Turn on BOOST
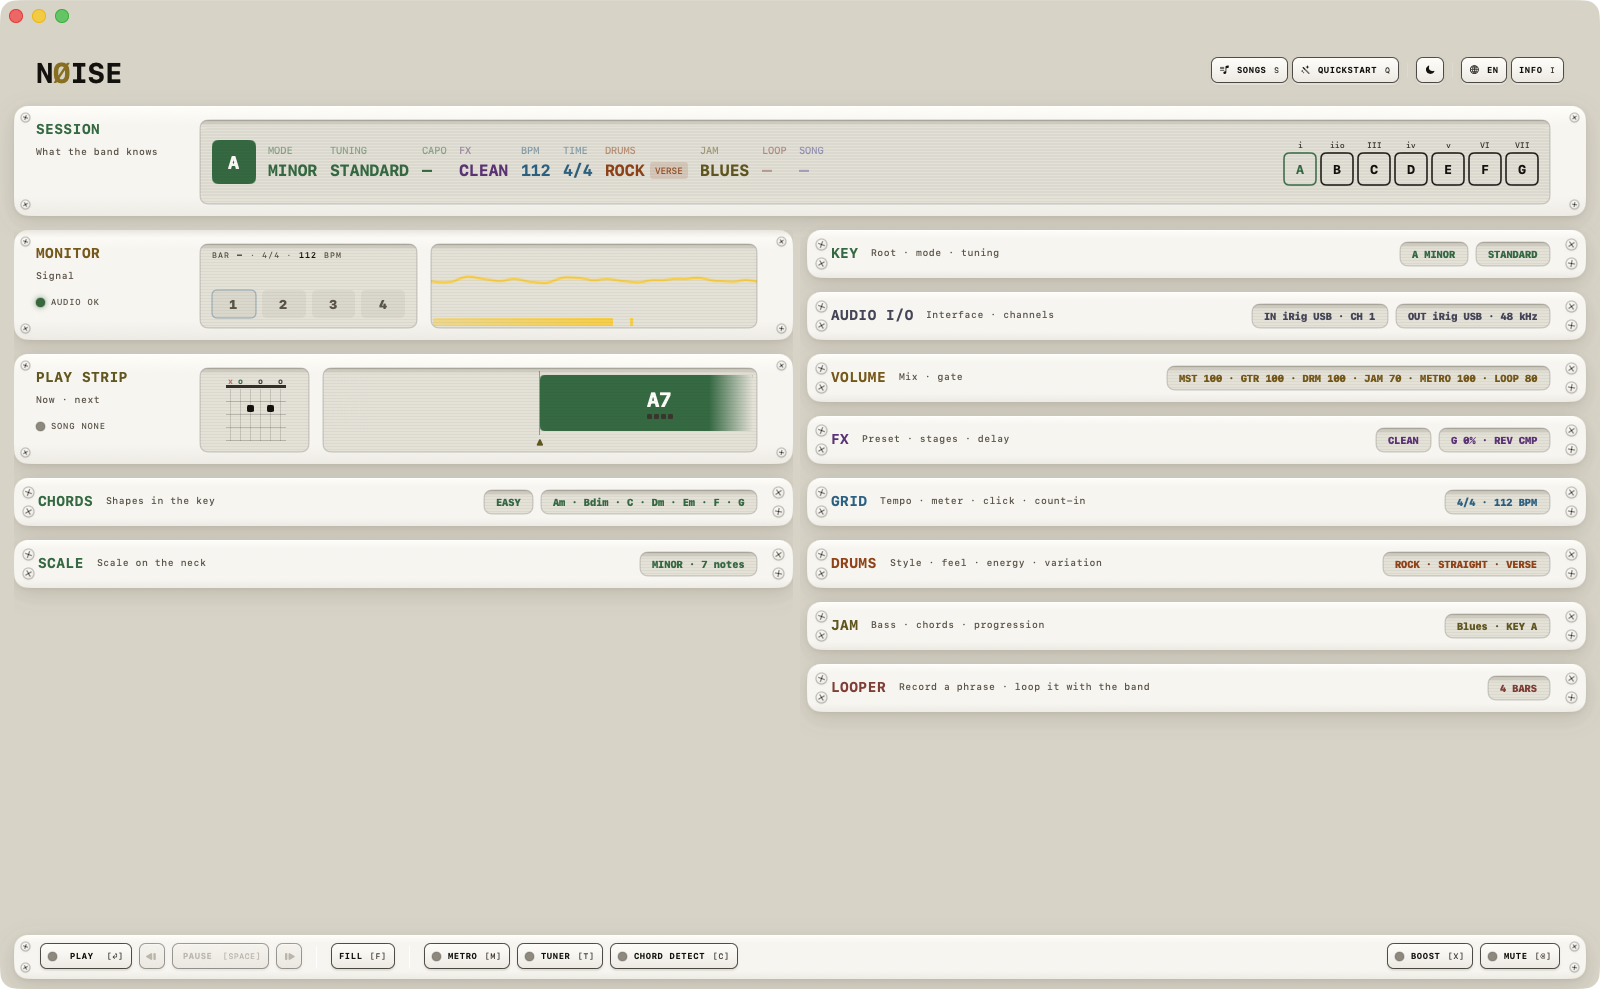This screenshot has height=989, width=1600. [x=1430, y=956]
